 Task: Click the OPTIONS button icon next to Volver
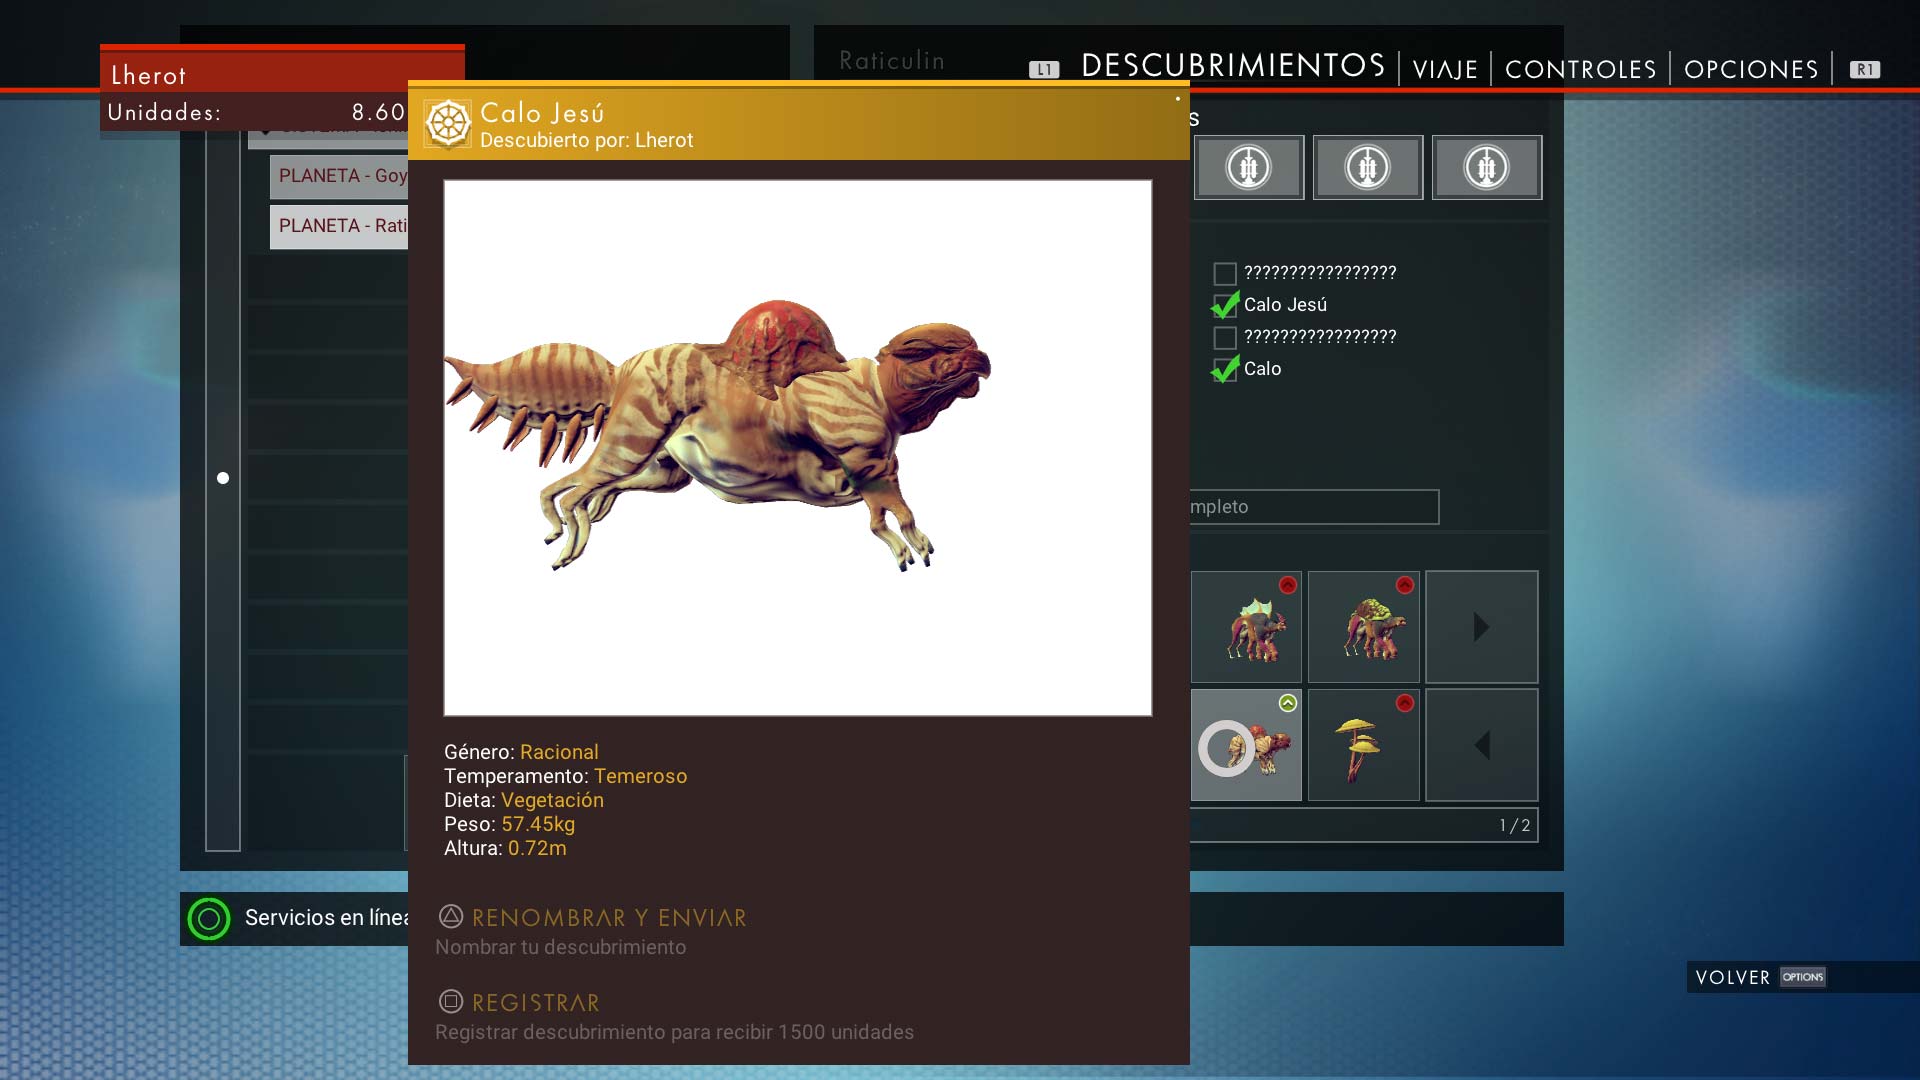tap(1803, 977)
